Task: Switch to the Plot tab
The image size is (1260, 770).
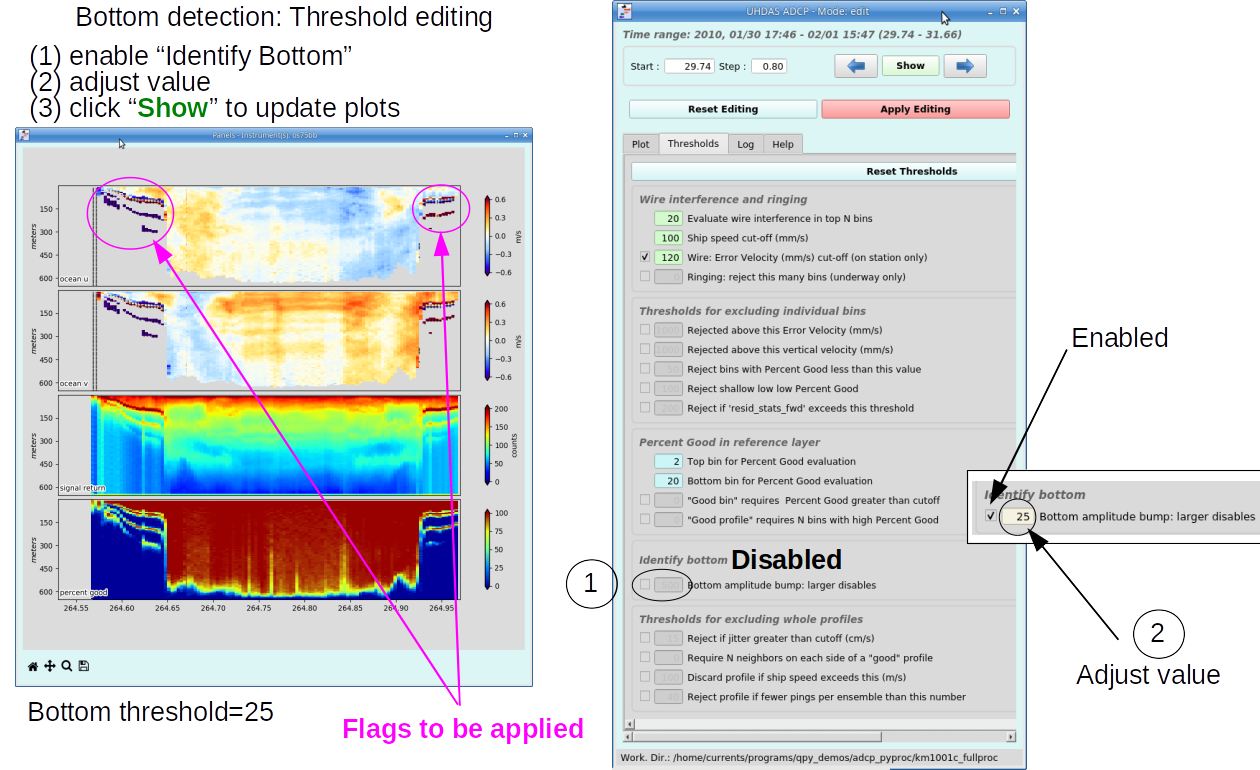Action: click(640, 144)
